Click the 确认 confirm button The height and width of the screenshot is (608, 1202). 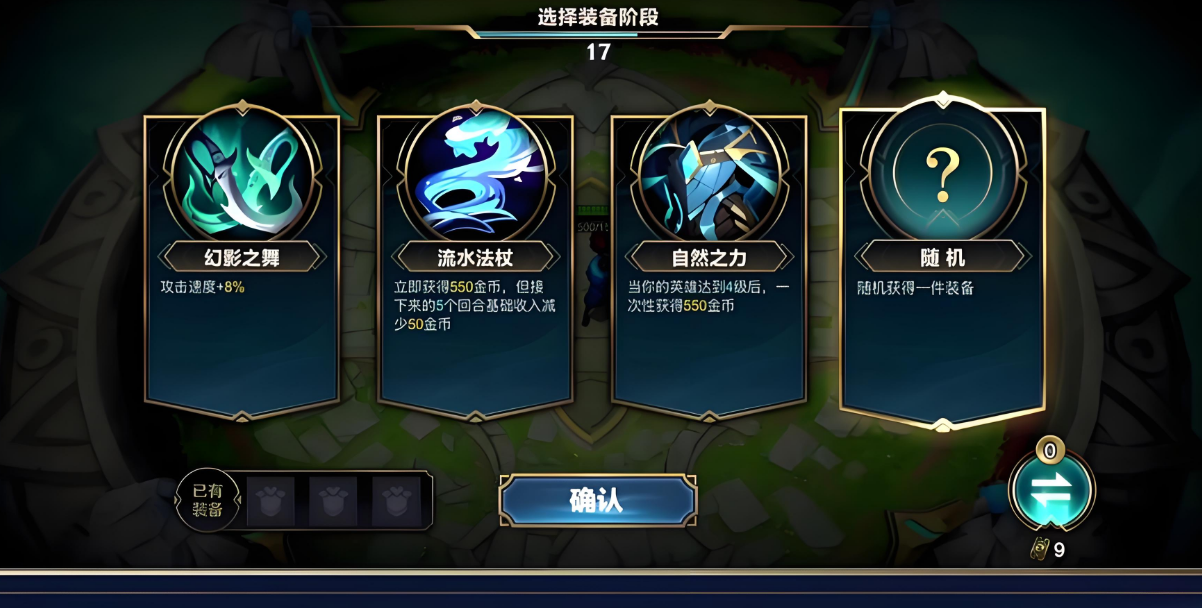point(598,500)
